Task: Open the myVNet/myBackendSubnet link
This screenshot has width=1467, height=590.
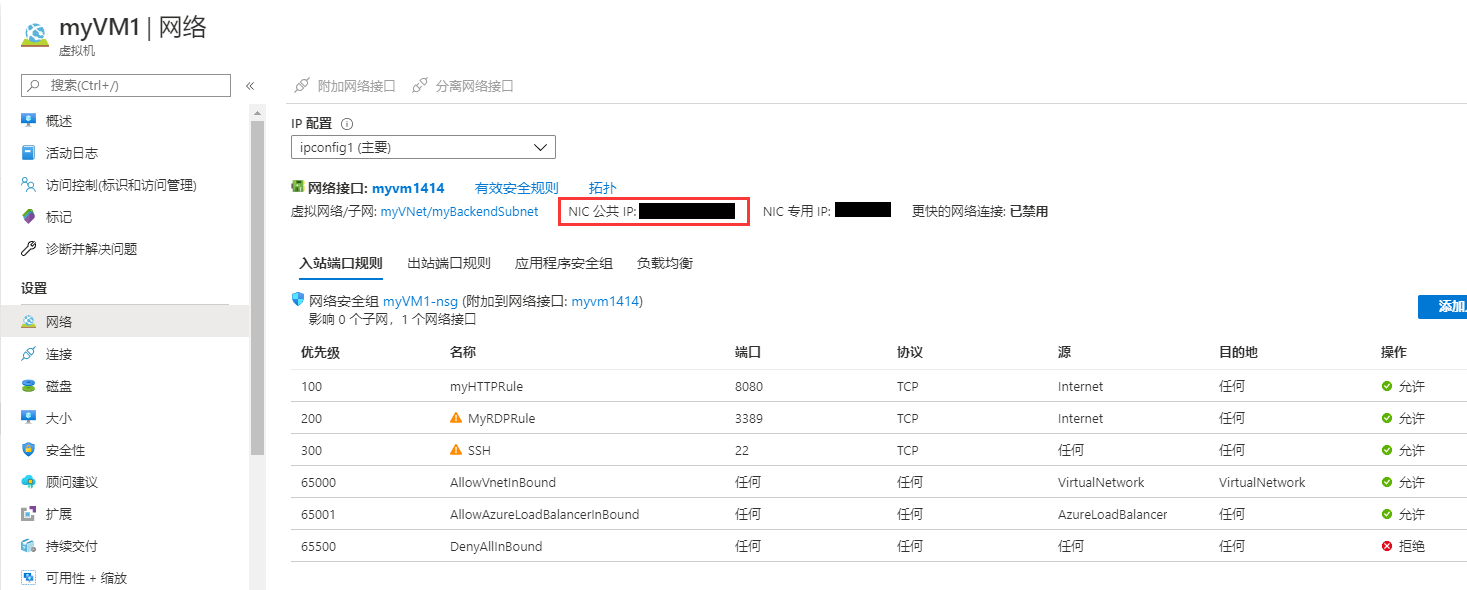Action: pyautogui.click(x=460, y=211)
